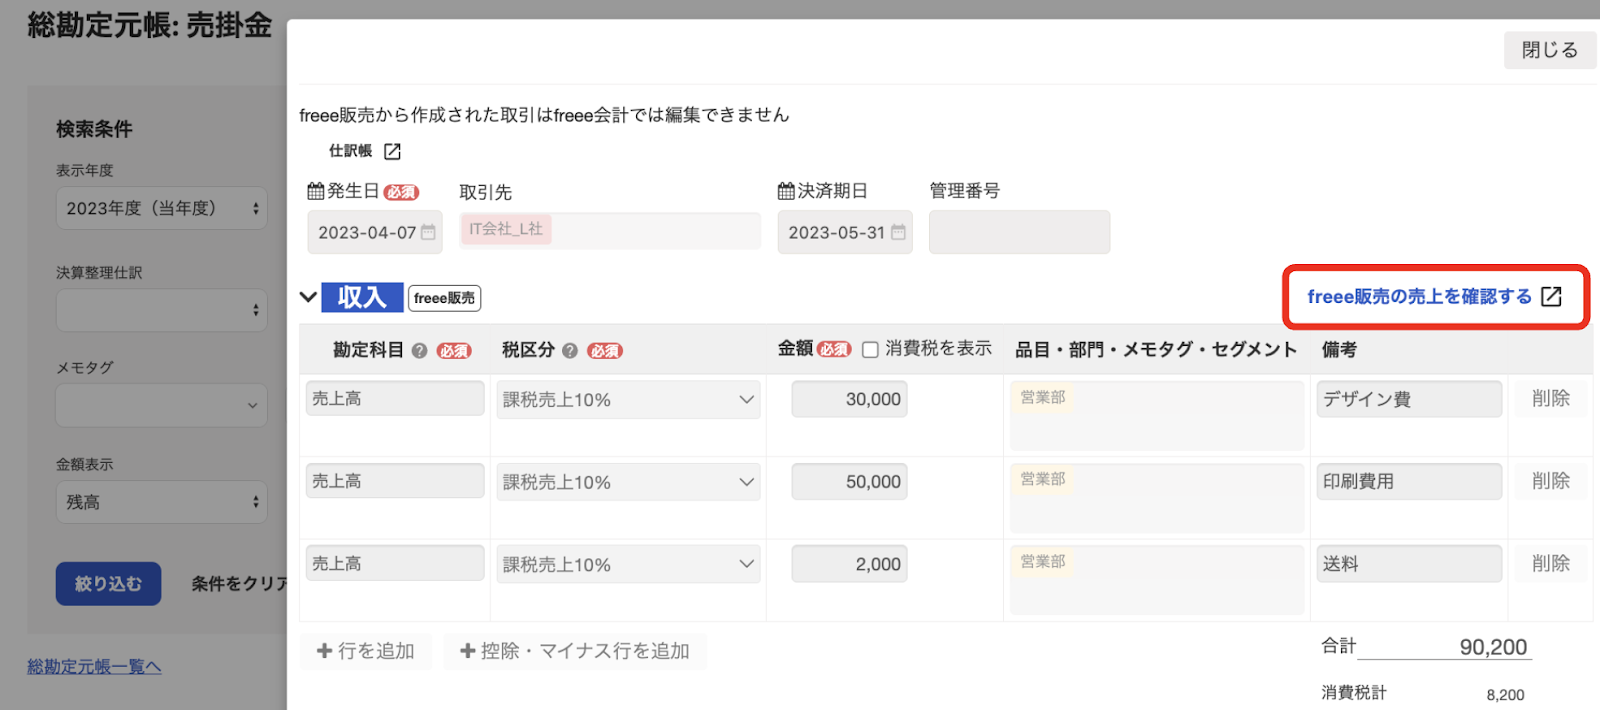Open 税区分 dropdown in デザイン費 row
The height and width of the screenshot is (710, 1600).
coord(628,399)
